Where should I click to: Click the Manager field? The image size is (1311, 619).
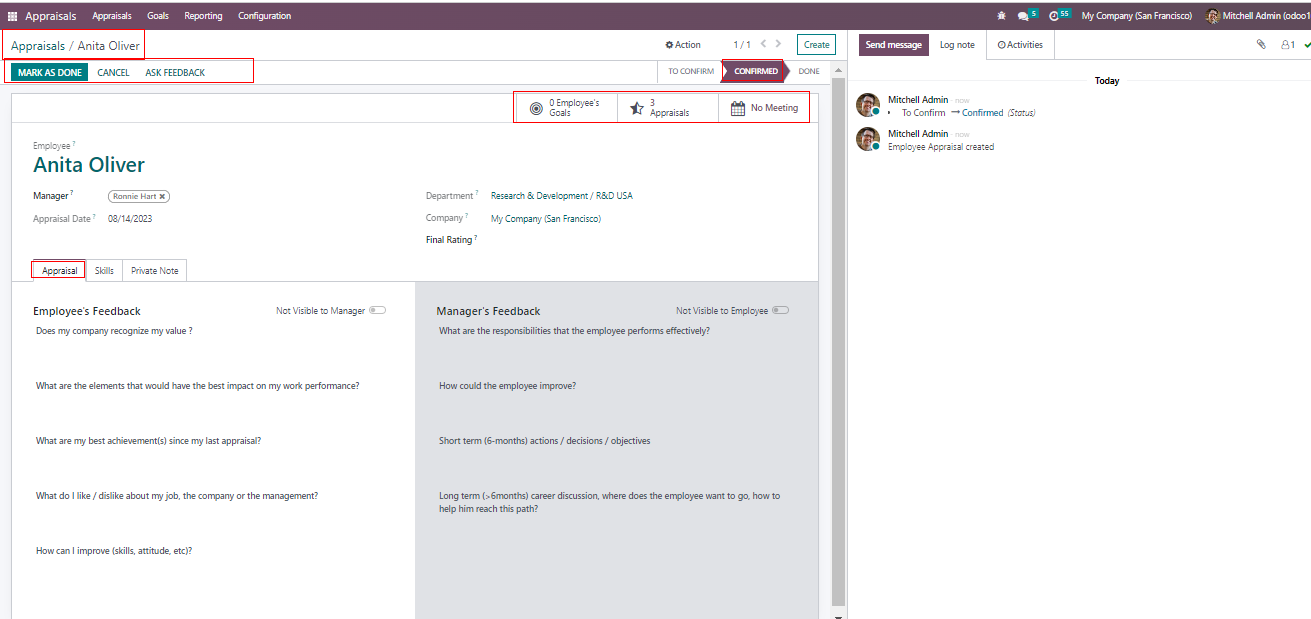click(139, 197)
